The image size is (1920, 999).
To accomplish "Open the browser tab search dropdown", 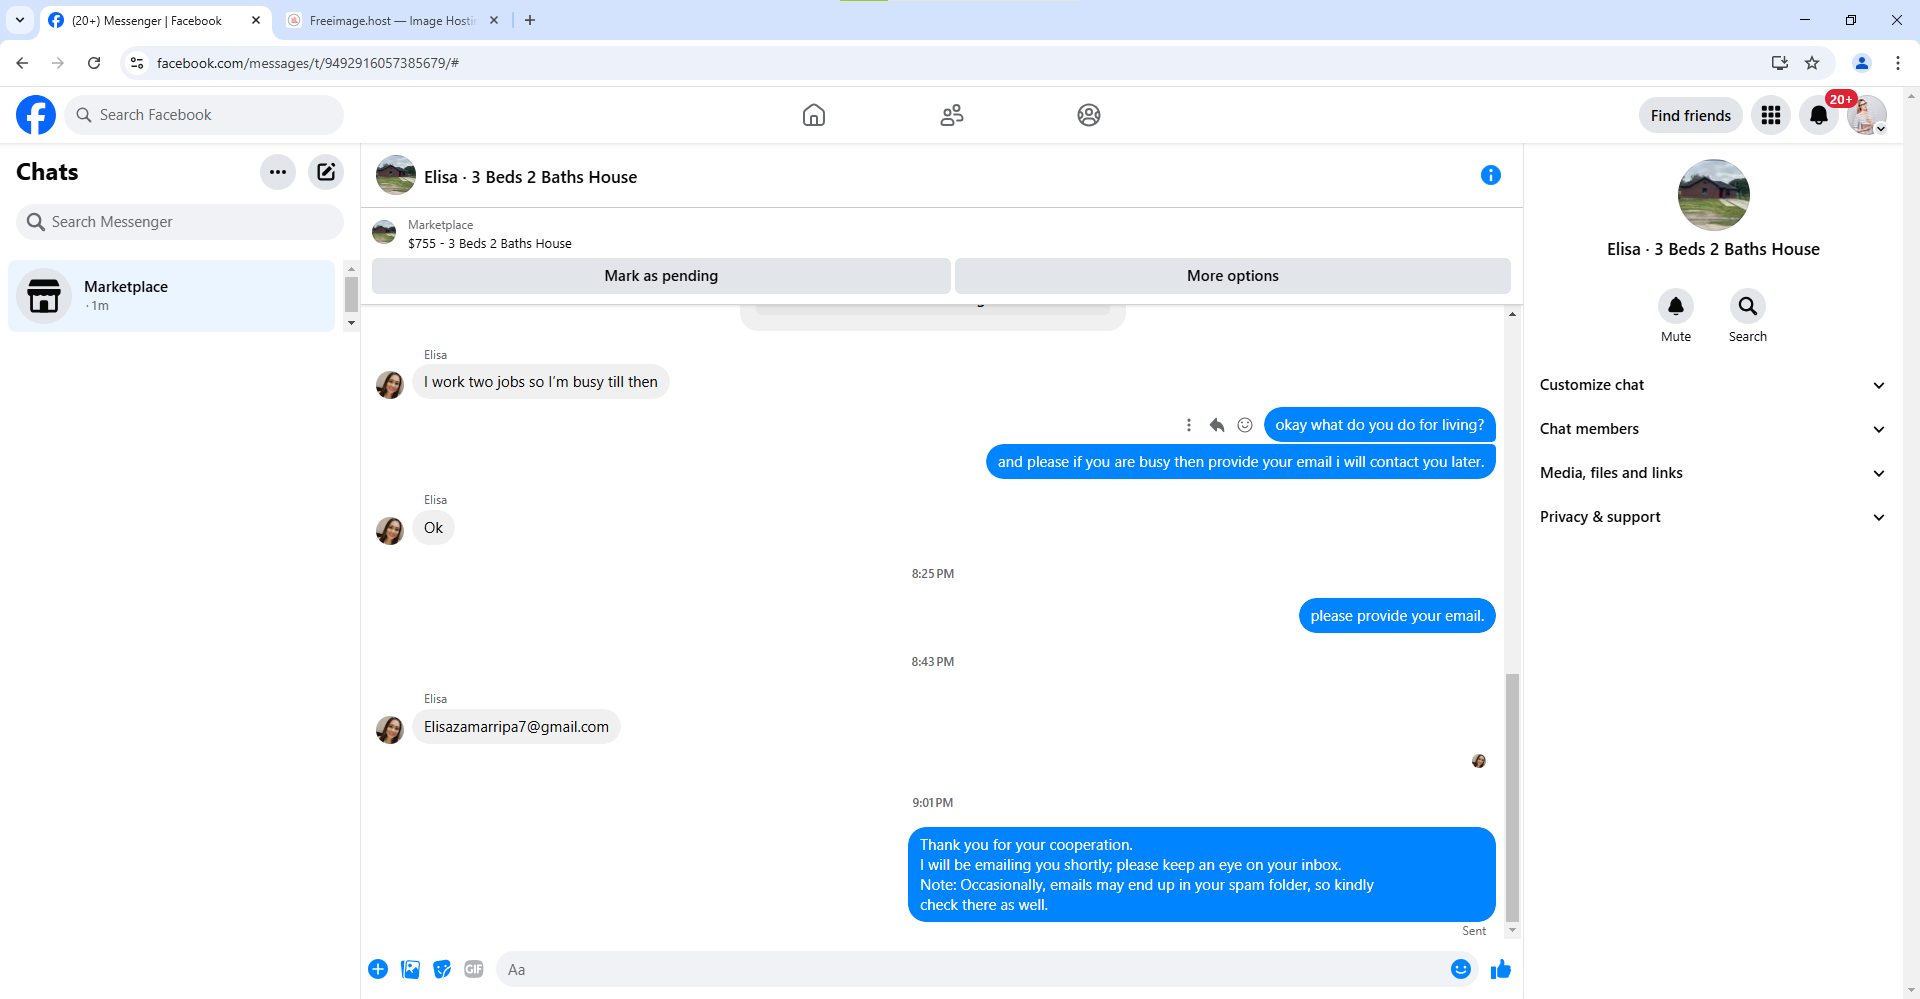I will (20, 20).
